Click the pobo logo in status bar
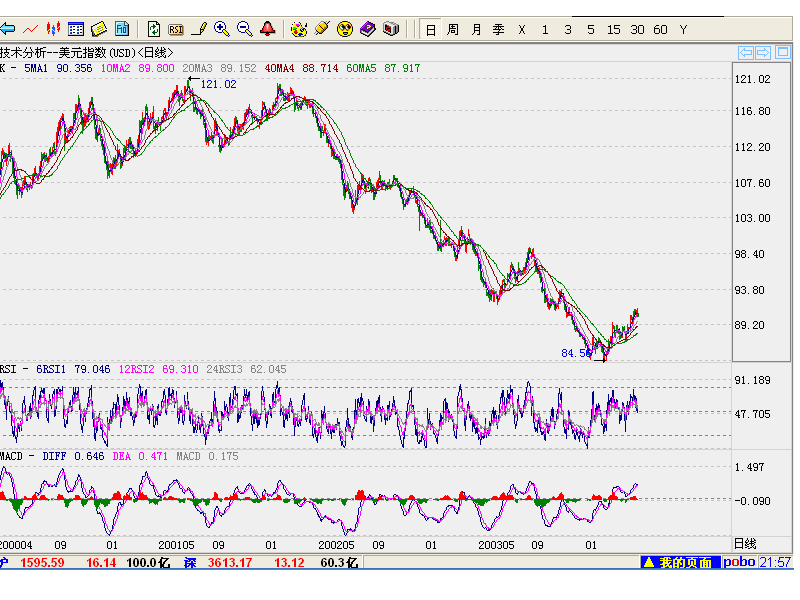Viewport: 800px width, 600px height. click(x=739, y=562)
